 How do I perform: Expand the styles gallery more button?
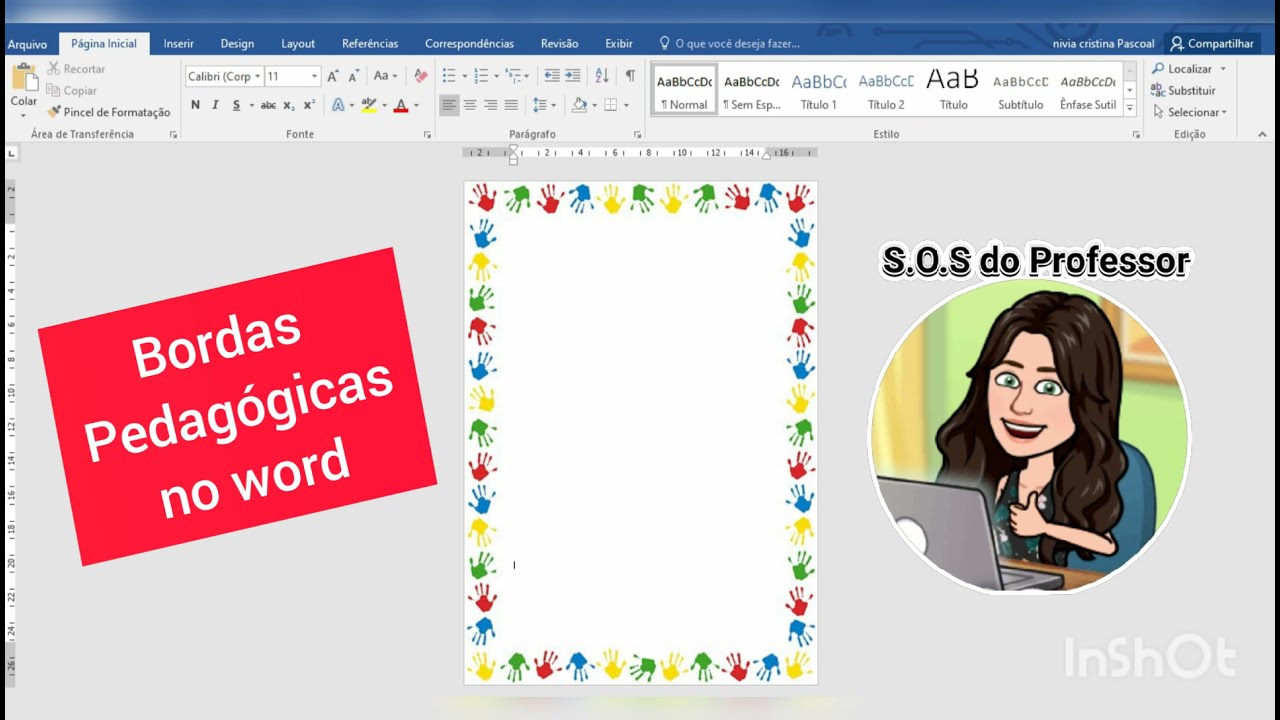(x=1130, y=107)
